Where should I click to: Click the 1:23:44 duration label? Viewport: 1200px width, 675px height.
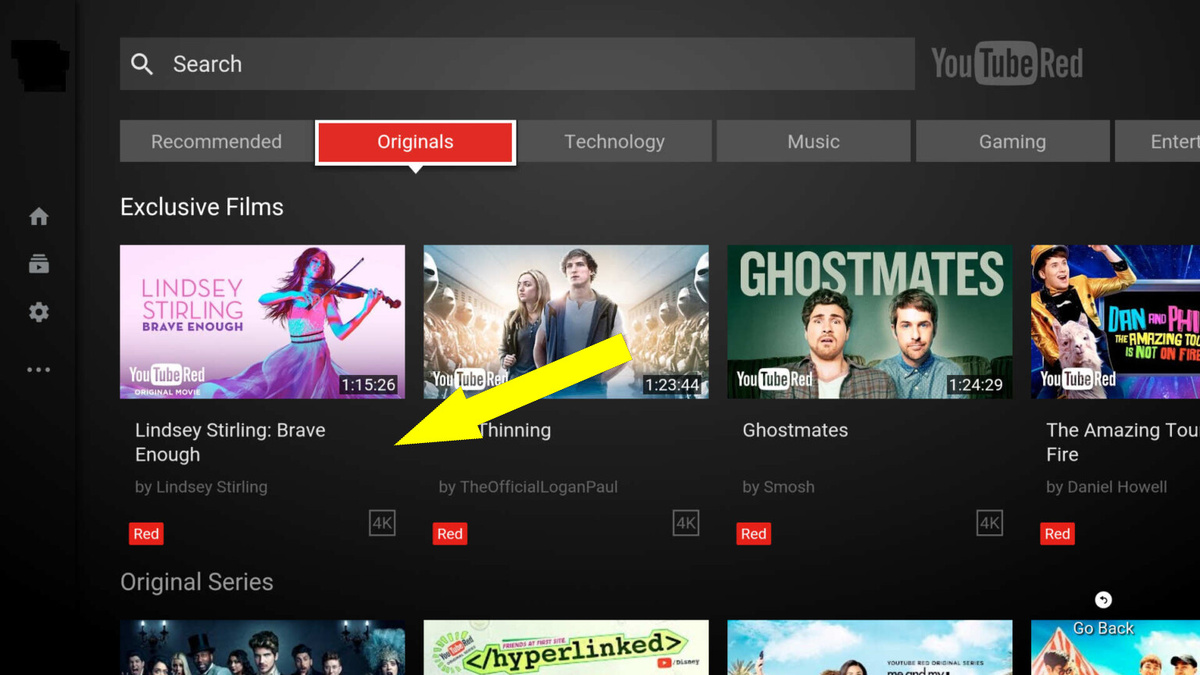pyautogui.click(x=672, y=384)
